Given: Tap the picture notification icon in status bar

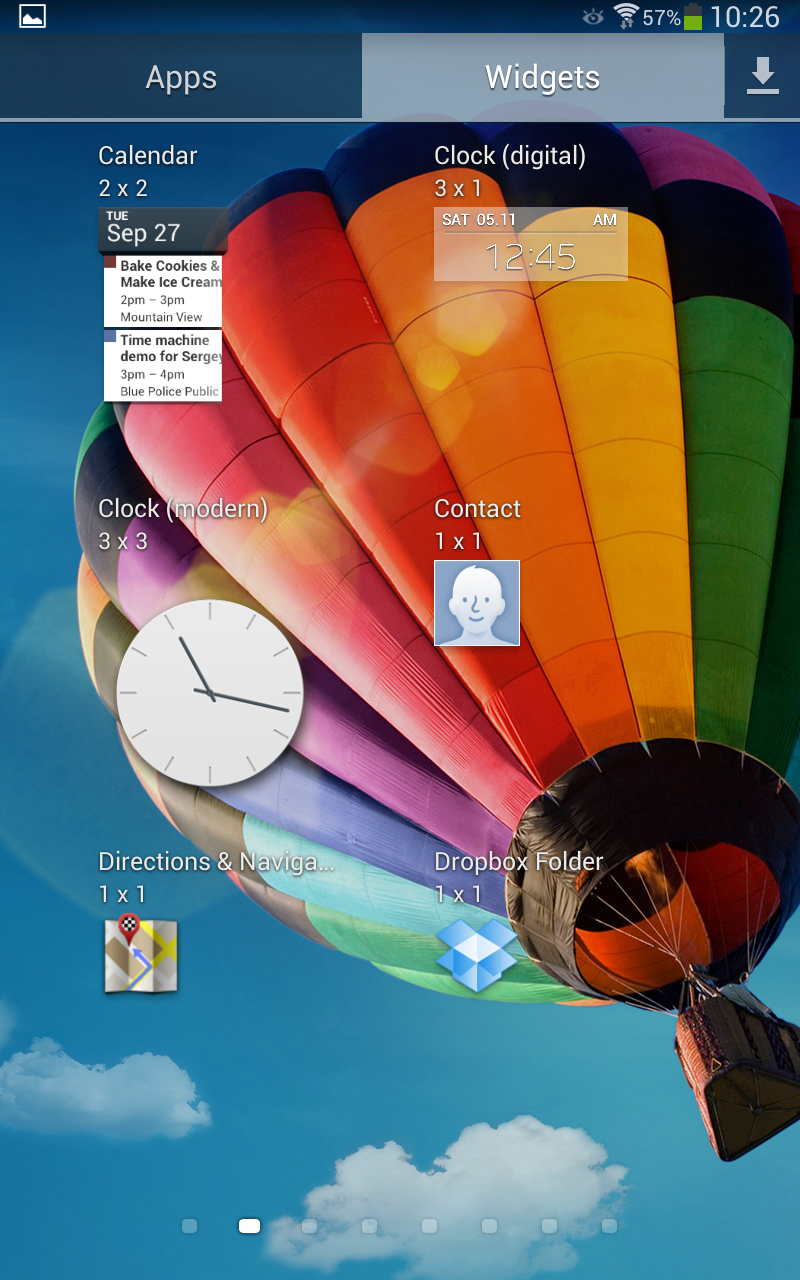Looking at the screenshot, I should click(33, 17).
